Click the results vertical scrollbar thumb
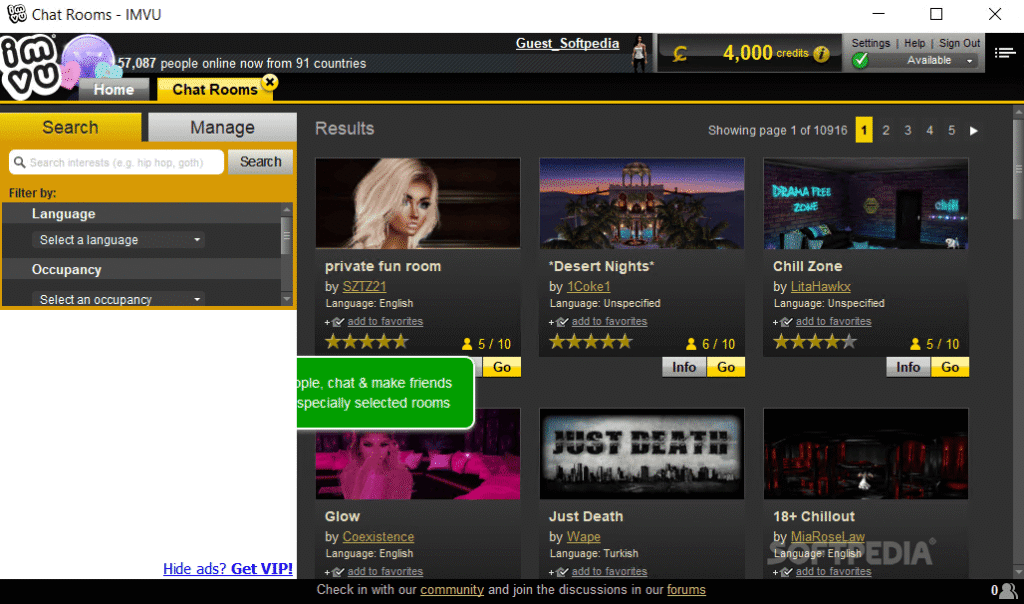The height and width of the screenshot is (604, 1024). point(1018,170)
